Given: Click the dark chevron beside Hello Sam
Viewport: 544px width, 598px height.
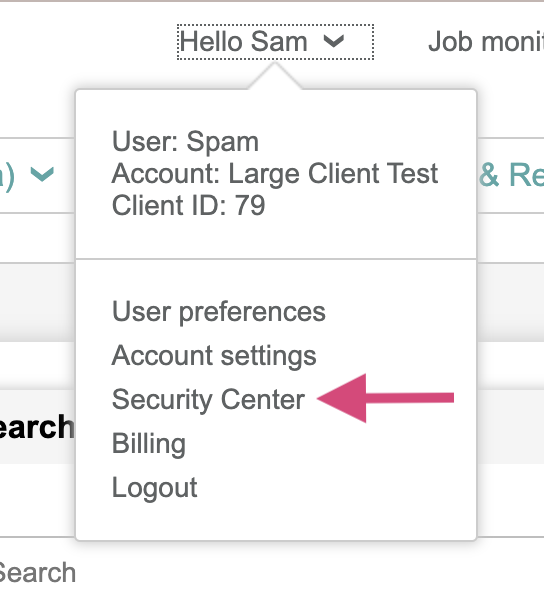Looking at the screenshot, I should coord(334,41).
